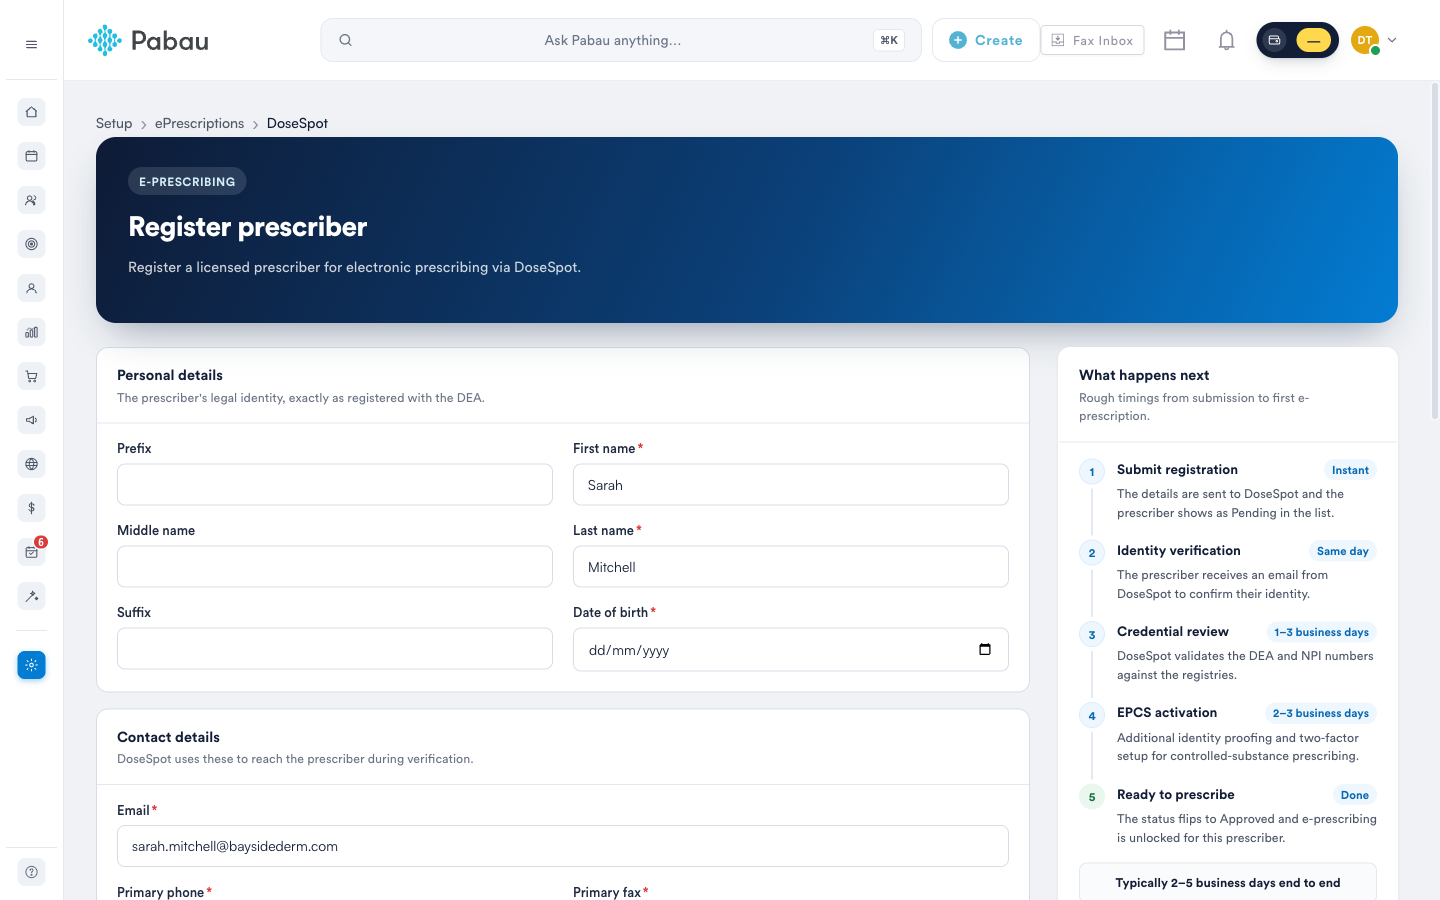Open the bar chart Reports icon
The image size is (1440, 900).
click(x=31, y=332)
